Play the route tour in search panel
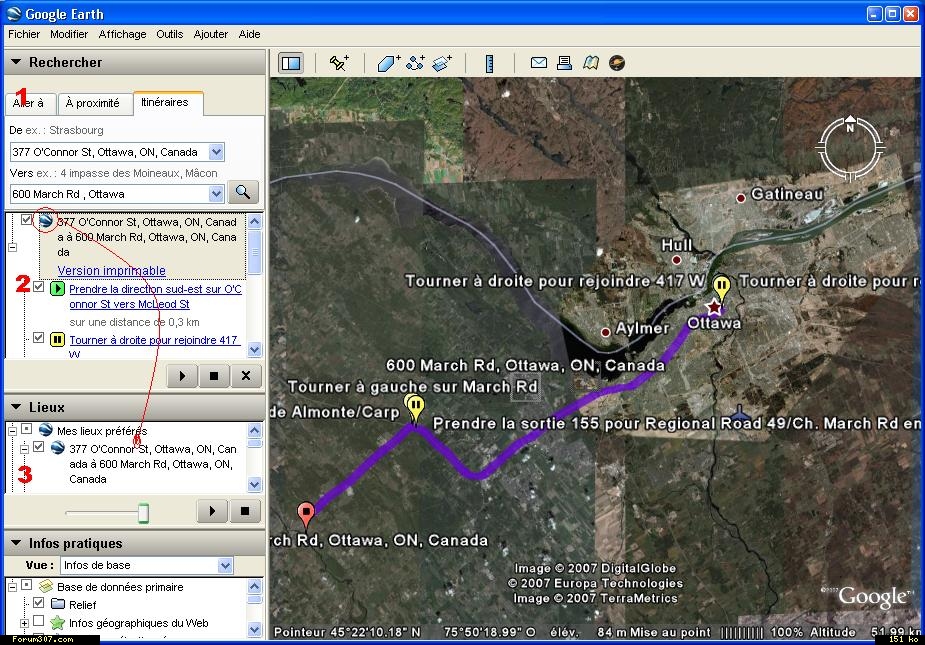This screenshot has height=645, width=925. pos(182,375)
